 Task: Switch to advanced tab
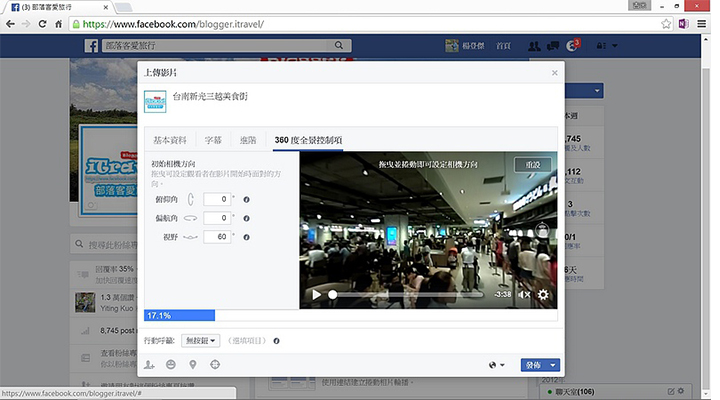point(248,140)
